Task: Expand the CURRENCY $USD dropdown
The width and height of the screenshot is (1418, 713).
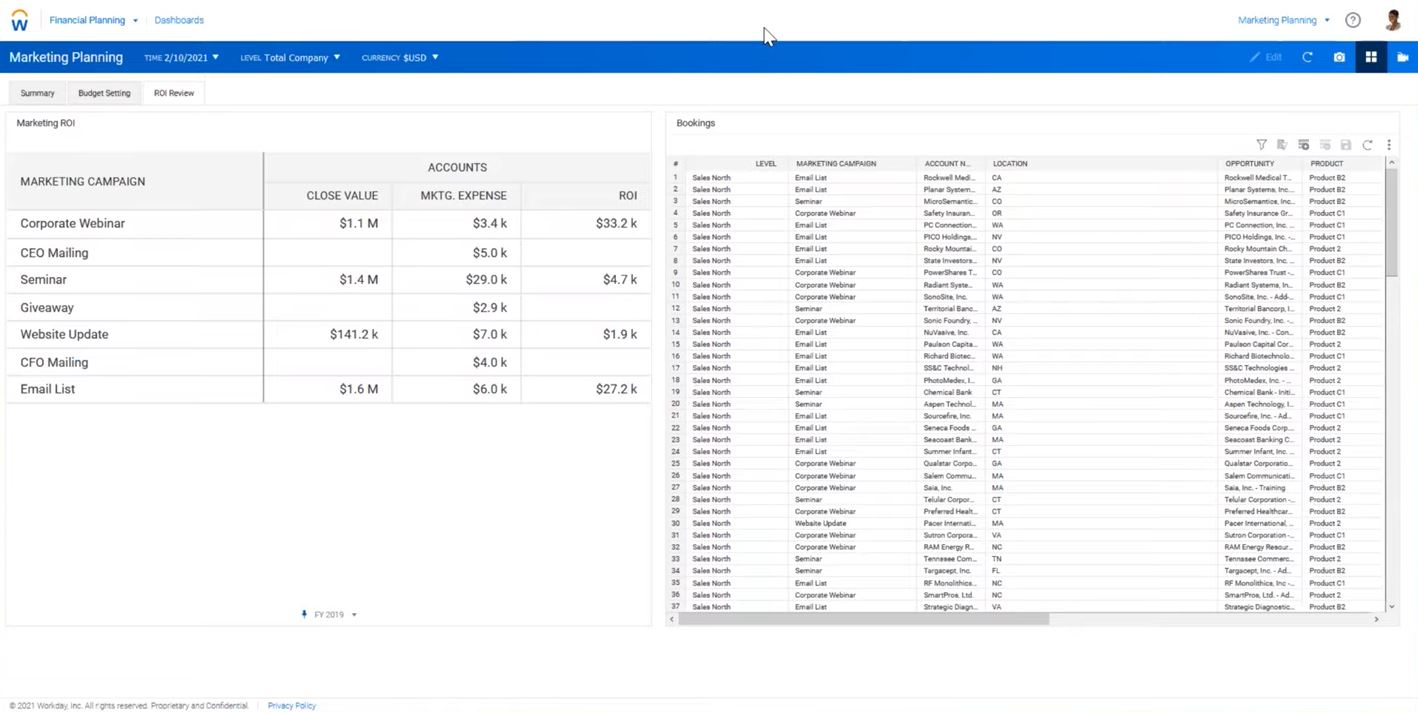Action: click(400, 57)
